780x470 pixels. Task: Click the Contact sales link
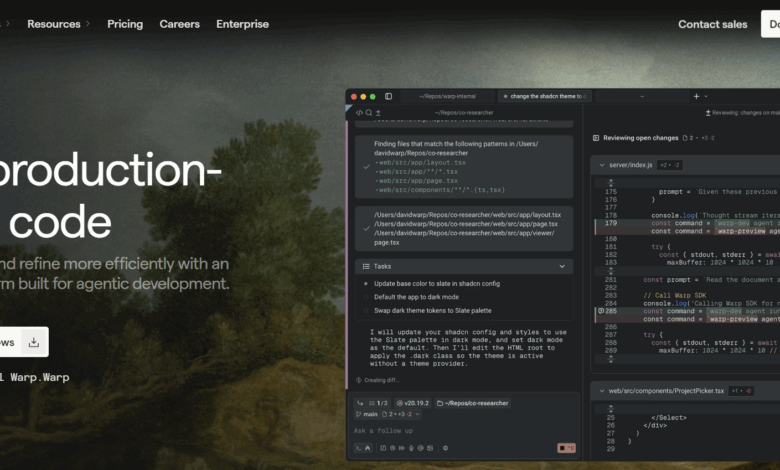tap(712, 24)
